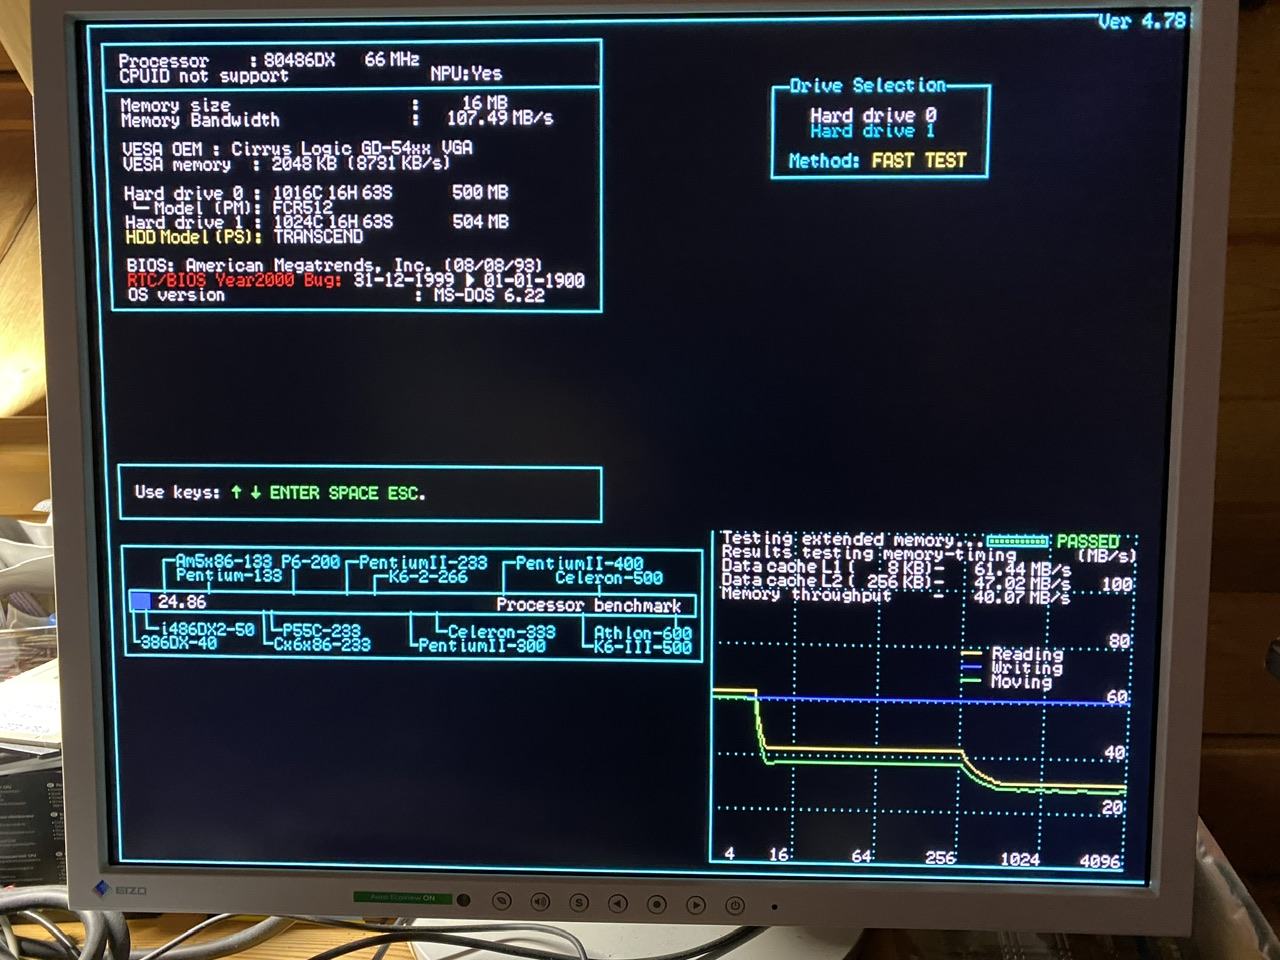The image size is (1280, 960).
Task: Click the 107.49 MB/s memory bandwidth value
Action: tap(499, 118)
